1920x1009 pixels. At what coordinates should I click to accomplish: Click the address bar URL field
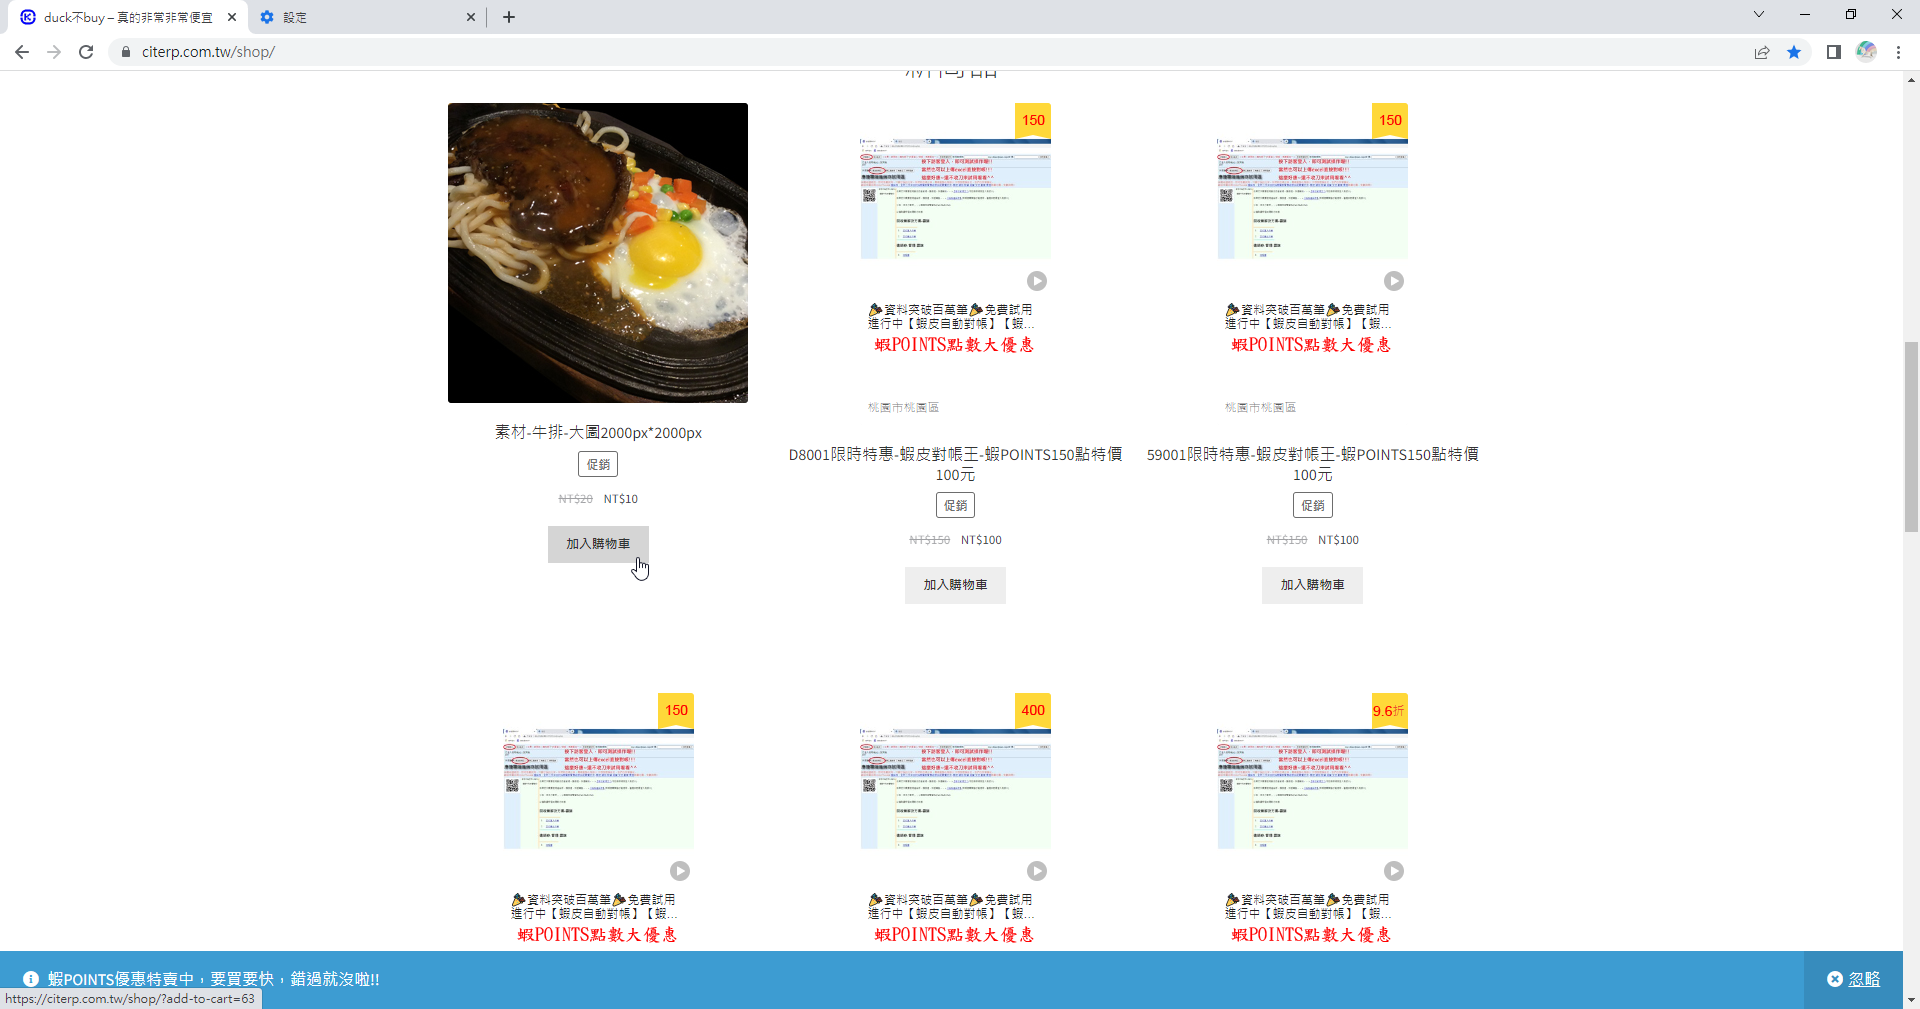(700, 52)
